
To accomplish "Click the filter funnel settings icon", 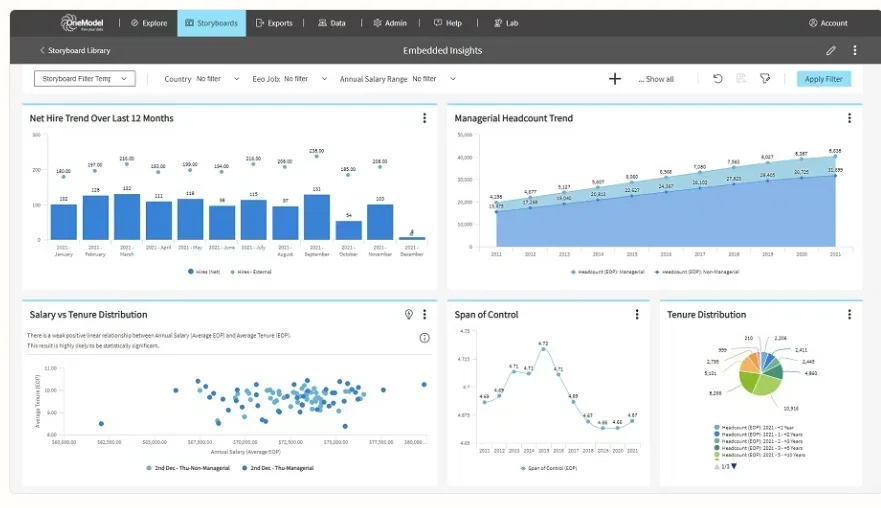I will 765,79.
